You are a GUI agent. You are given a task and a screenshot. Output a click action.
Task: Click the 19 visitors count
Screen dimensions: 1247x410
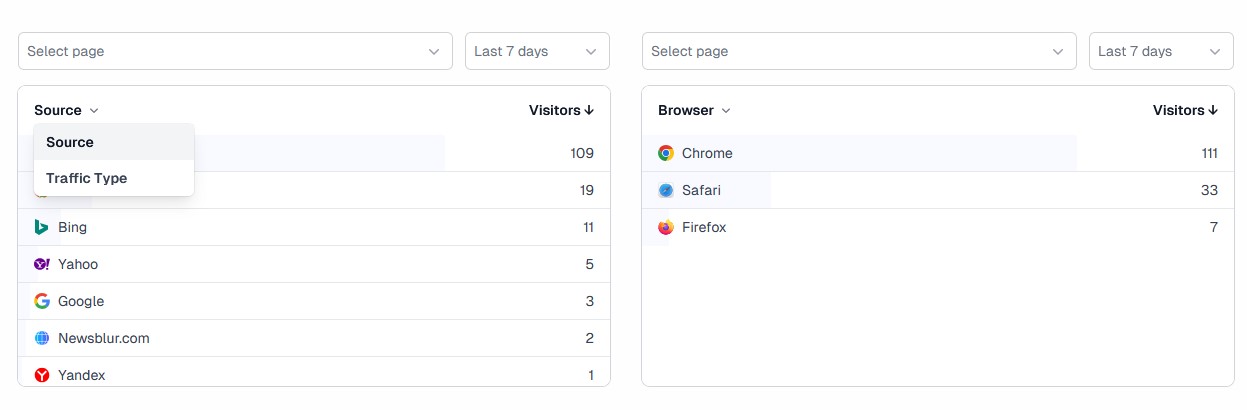click(x=587, y=190)
